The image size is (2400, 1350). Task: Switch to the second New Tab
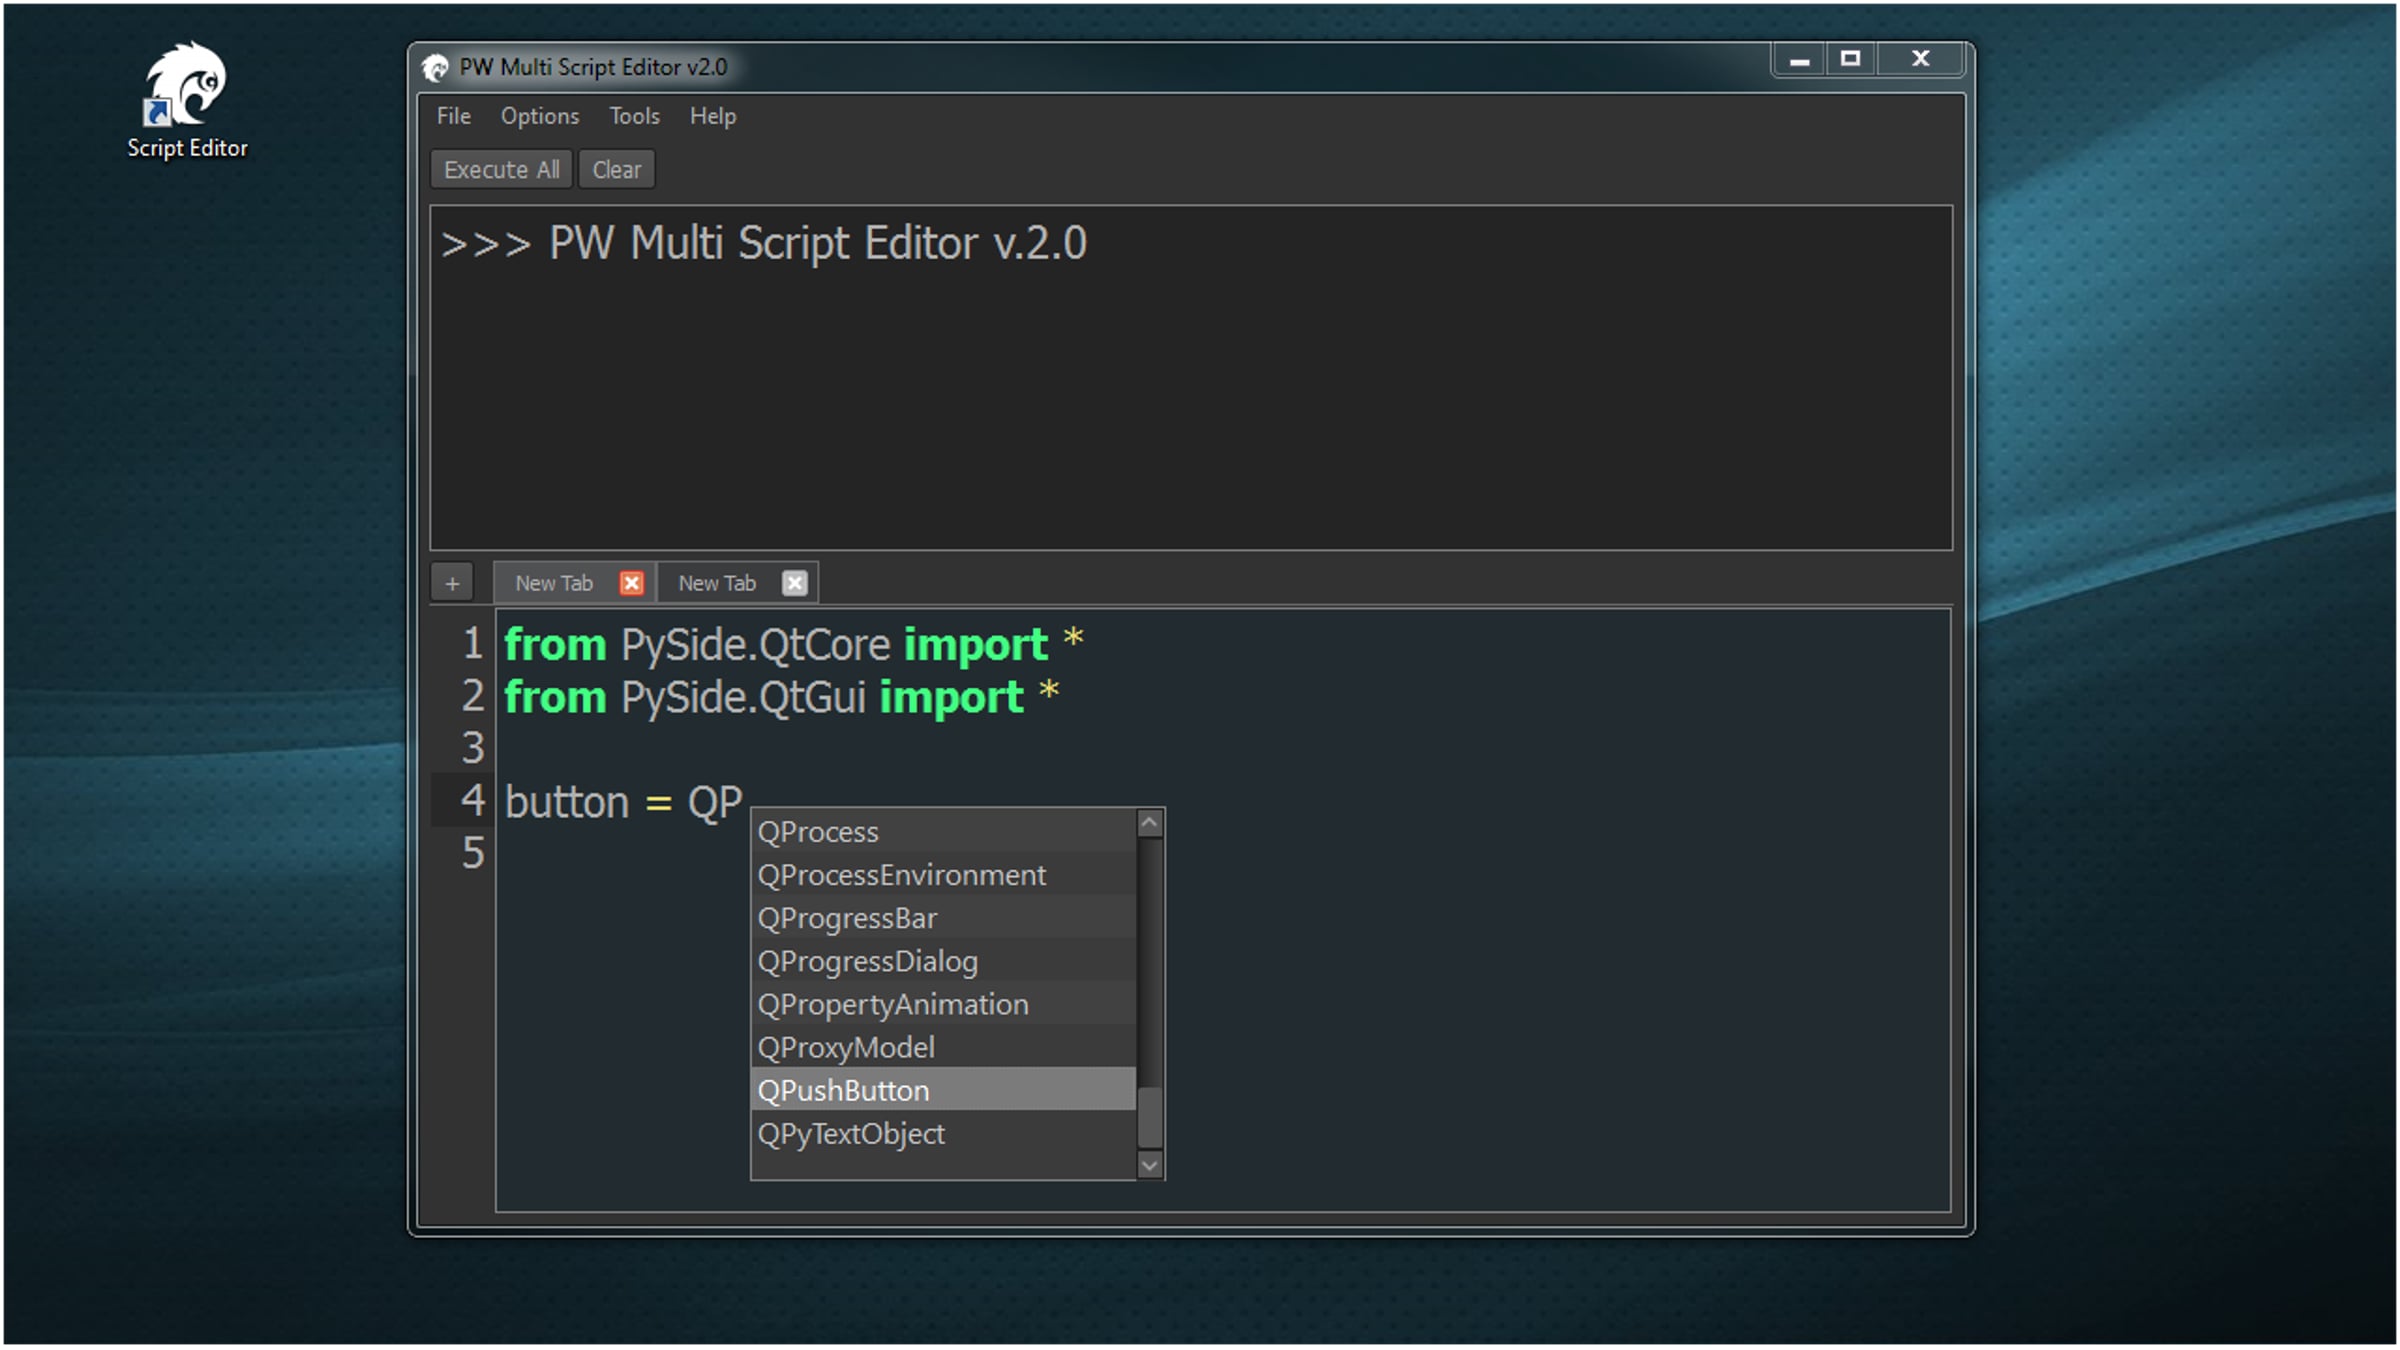(717, 583)
